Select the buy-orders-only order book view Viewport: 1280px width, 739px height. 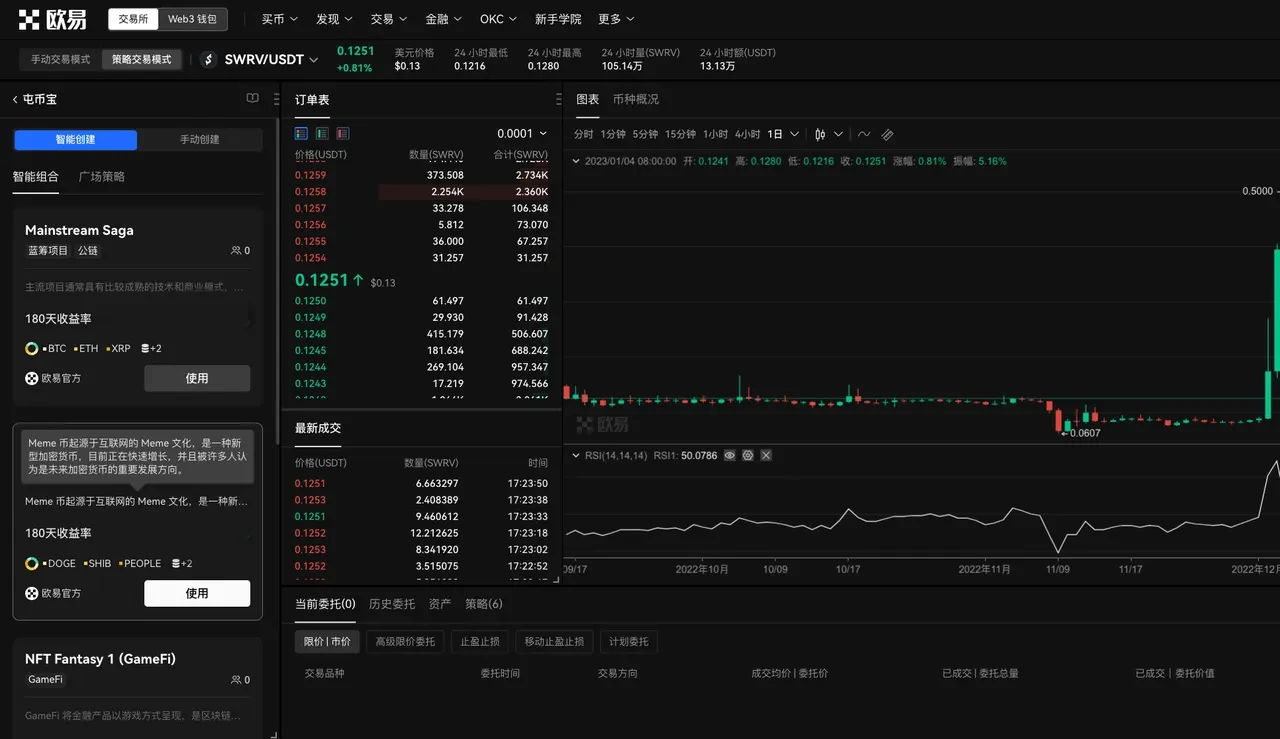(x=322, y=133)
